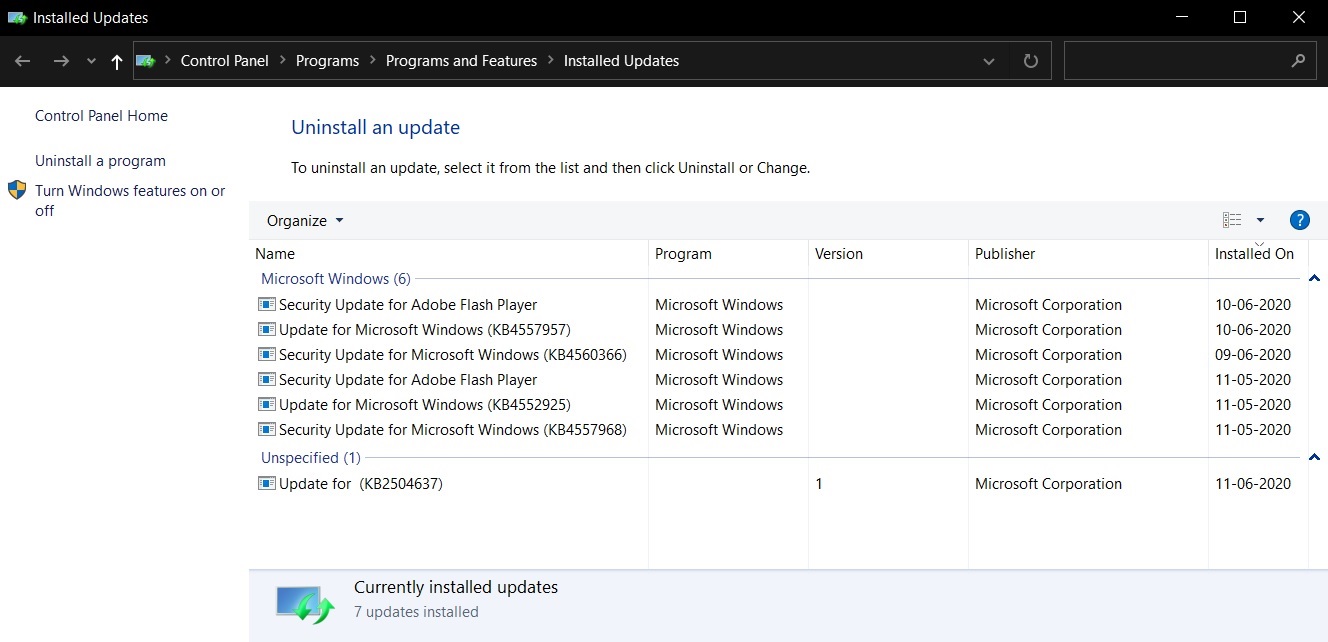Image resolution: width=1328 pixels, height=642 pixels.
Task: Click Installed Updates breadcrumb
Action: click(x=621, y=61)
